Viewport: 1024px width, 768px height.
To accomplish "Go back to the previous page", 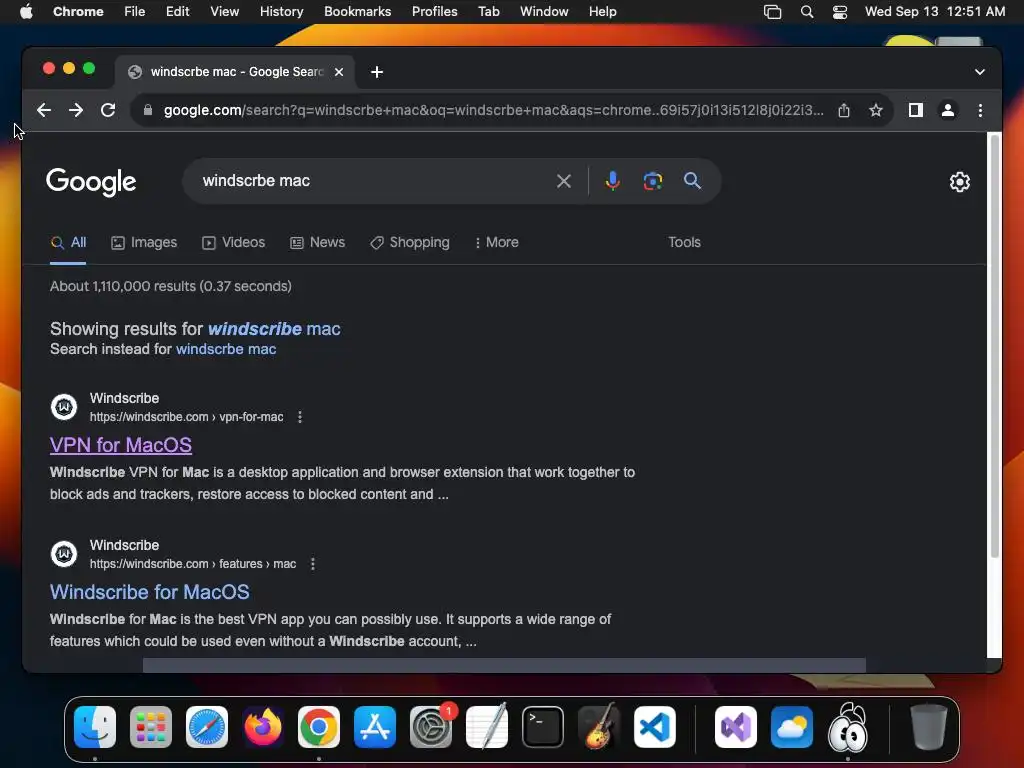I will [x=44, y=110].
